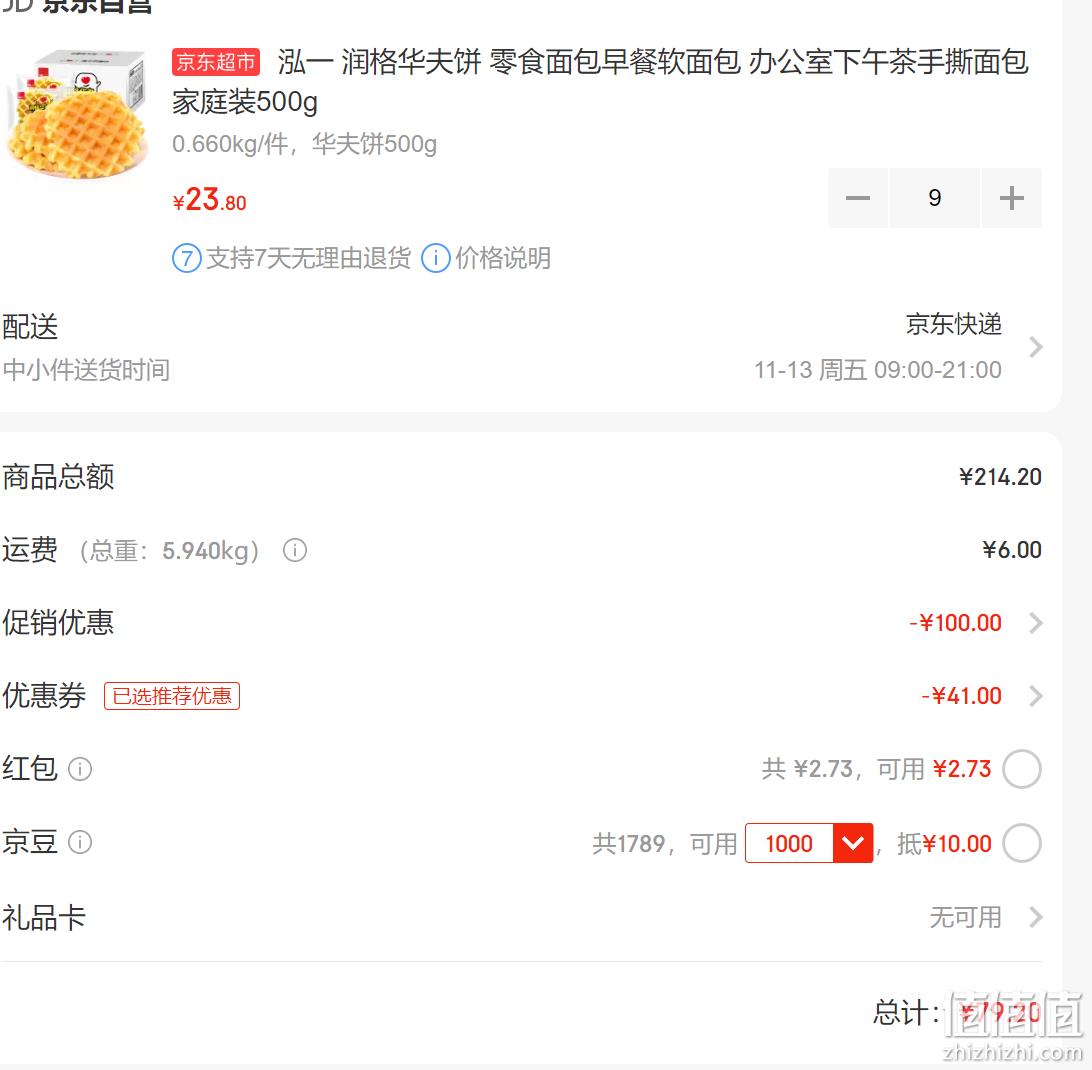The height and width of the screenshot is (1070, 1092).
Task: Increase item quantity with plus button
Action: [1011, 198]
